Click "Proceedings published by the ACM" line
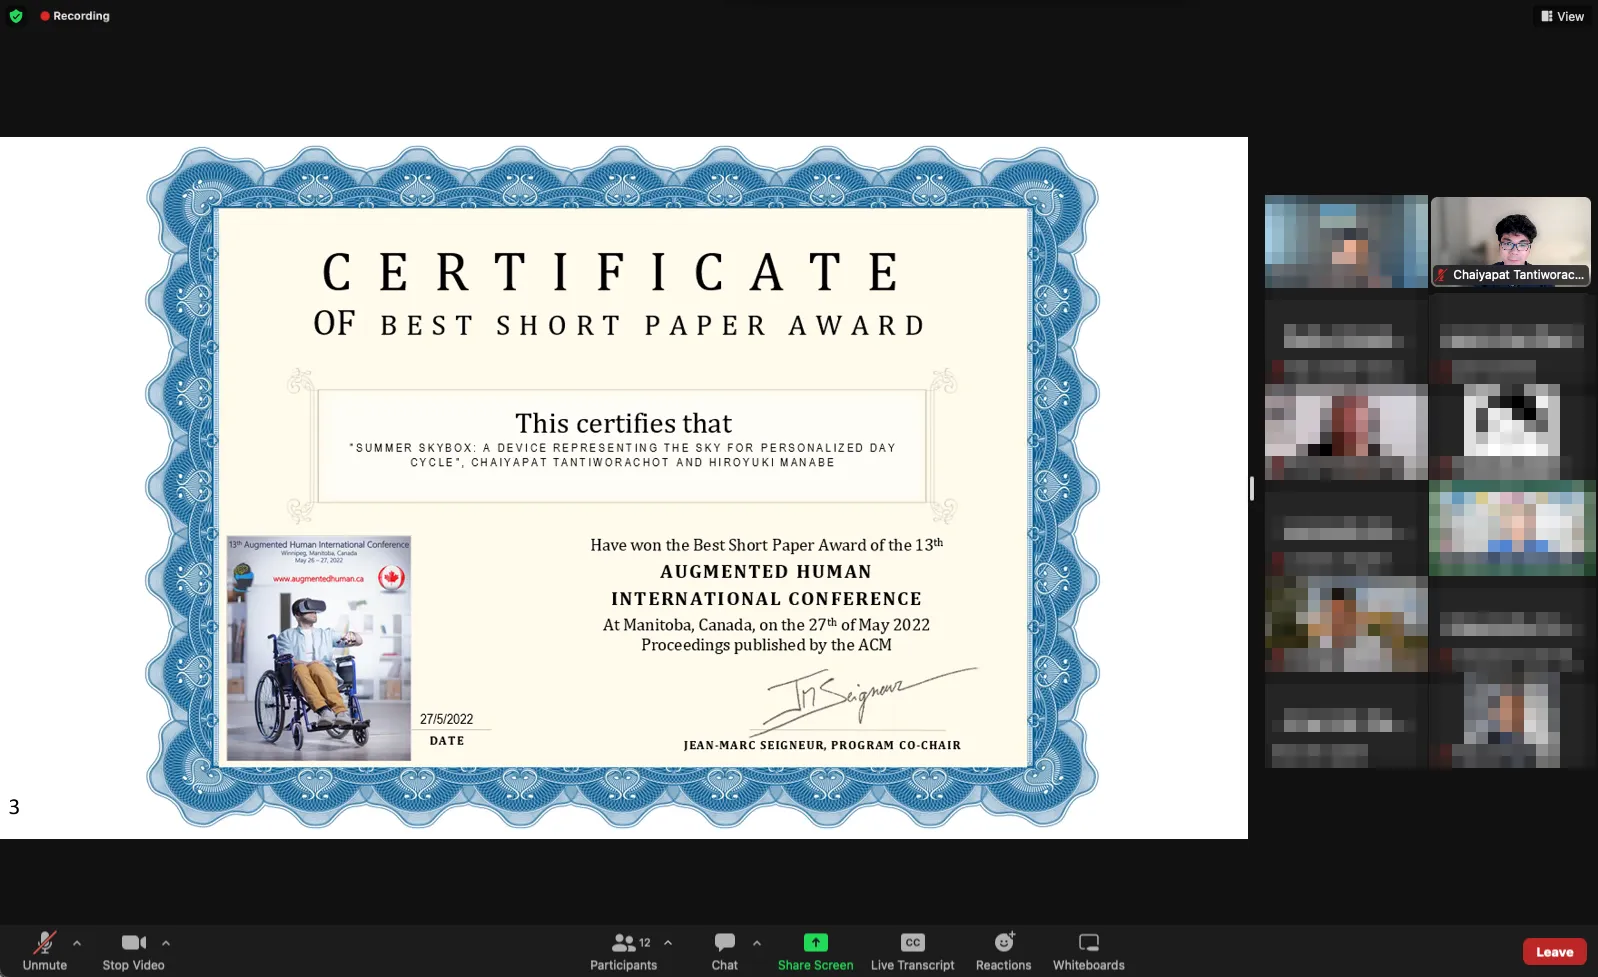 pyautogui.click(x=766, y=645)
